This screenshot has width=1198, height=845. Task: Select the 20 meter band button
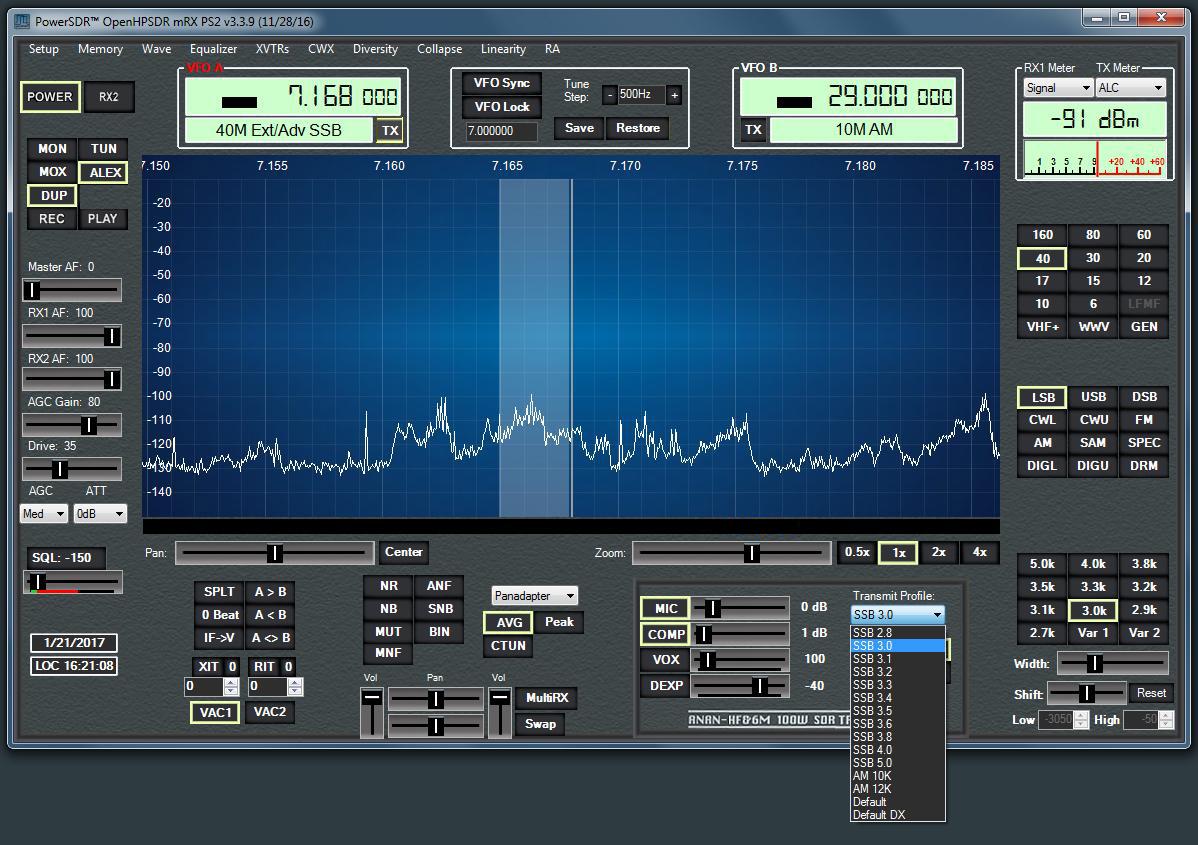(1144, 258)
